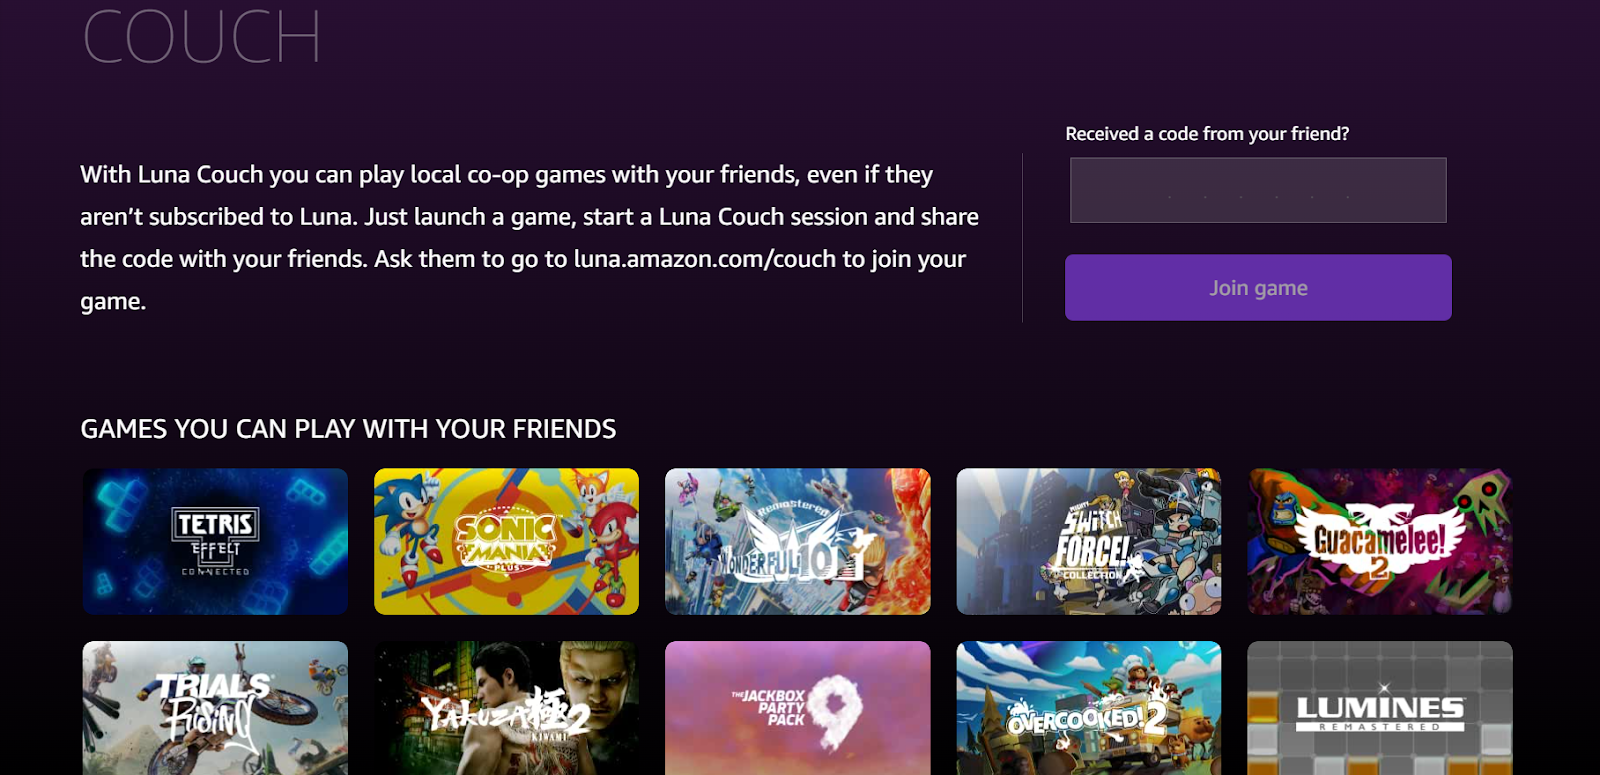This screenshot has height=775, width=1600.
Task: Click the Tetris Effect logo text
Action: coord(215,543)
